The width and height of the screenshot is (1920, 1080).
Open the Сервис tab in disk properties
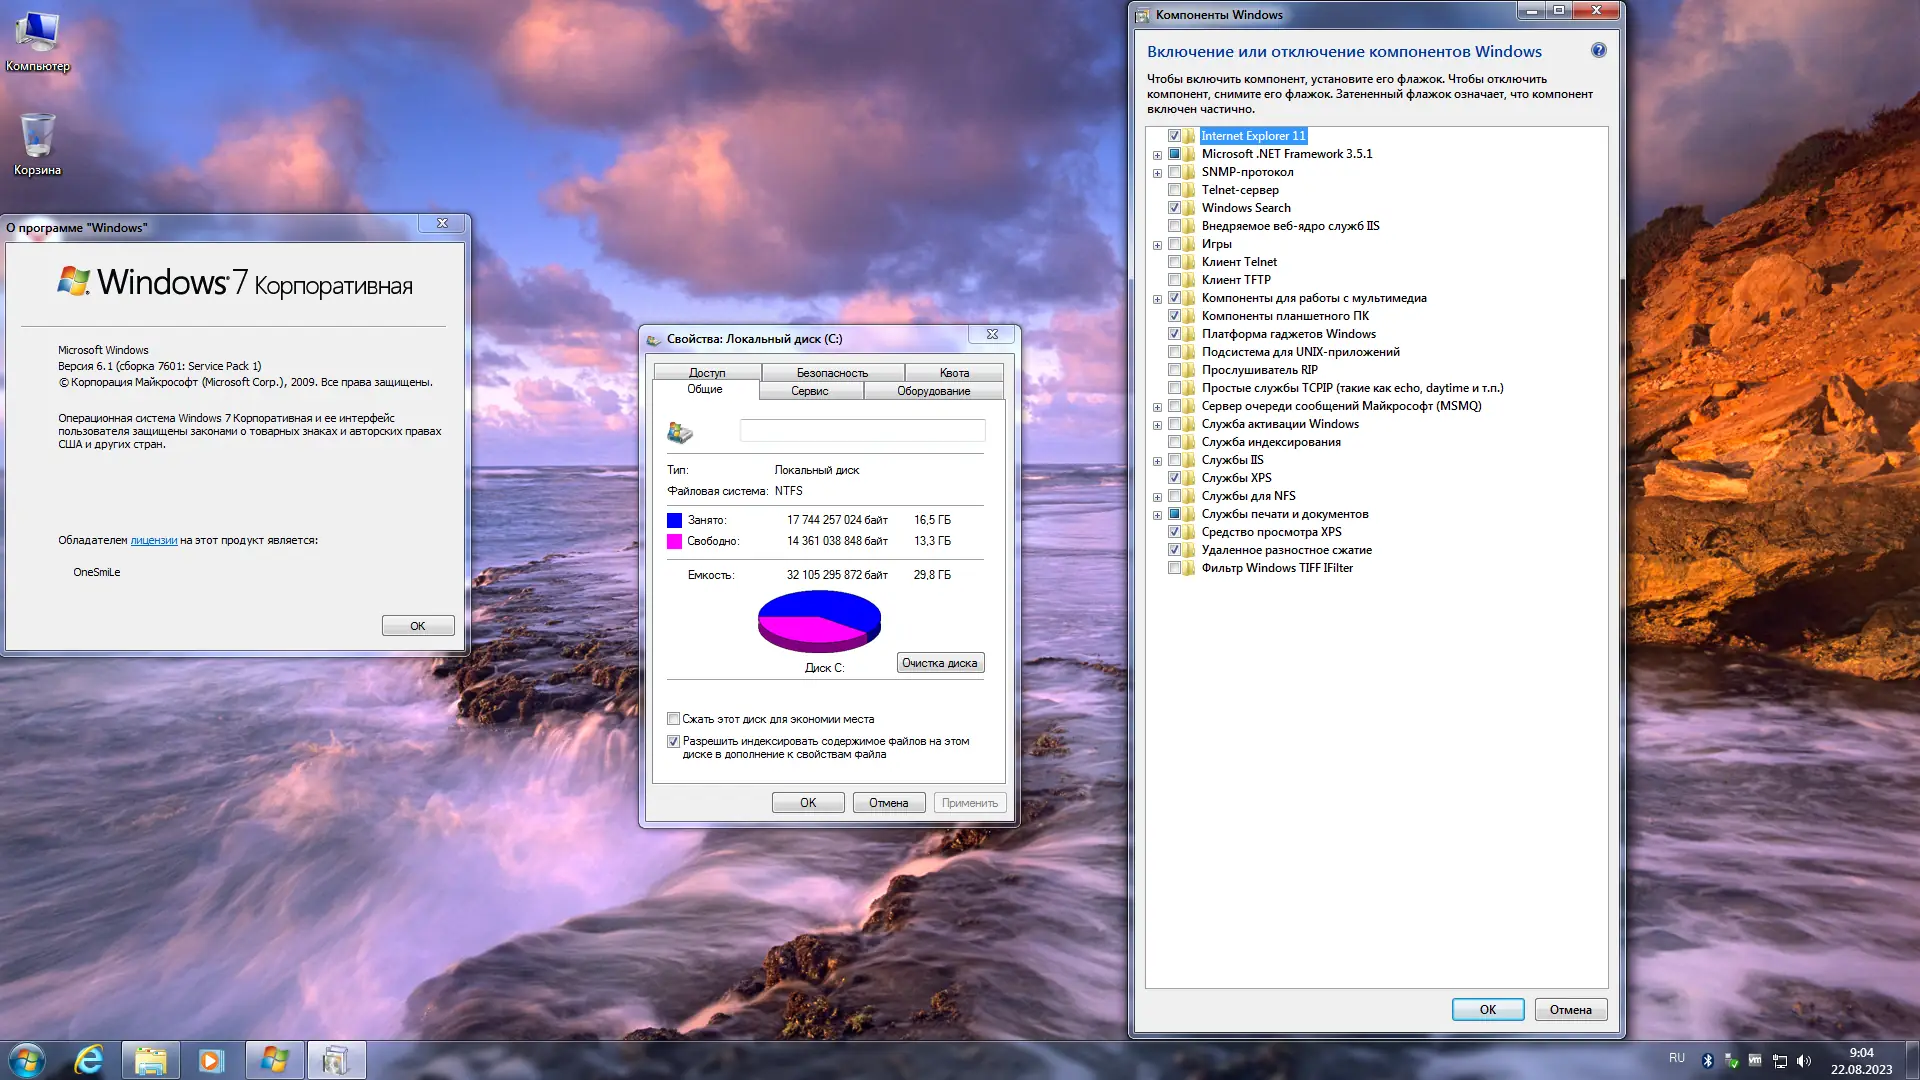[809, 391]
